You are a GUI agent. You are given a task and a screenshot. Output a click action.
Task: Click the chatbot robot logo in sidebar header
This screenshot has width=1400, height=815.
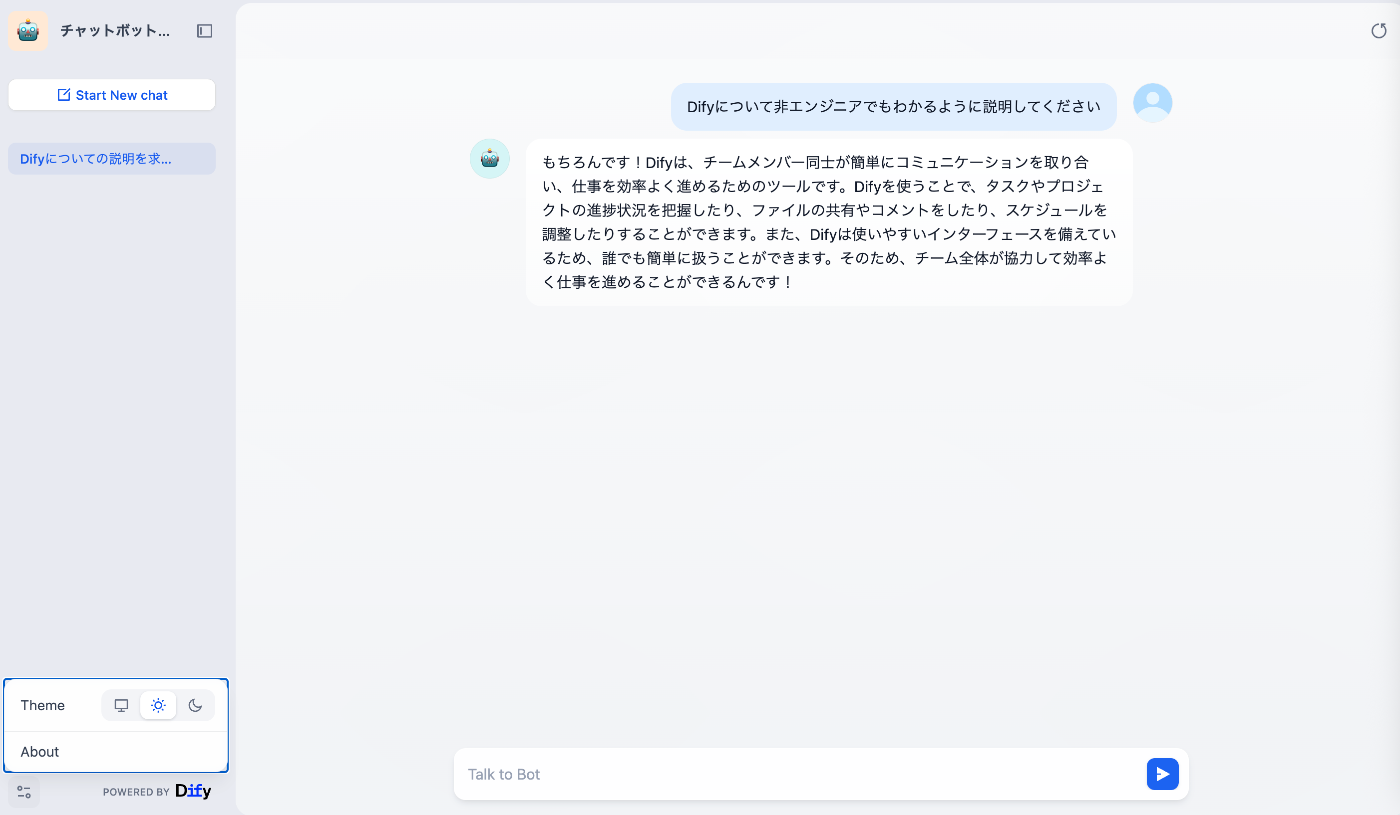pyautogui.click(x=28, y=31)
